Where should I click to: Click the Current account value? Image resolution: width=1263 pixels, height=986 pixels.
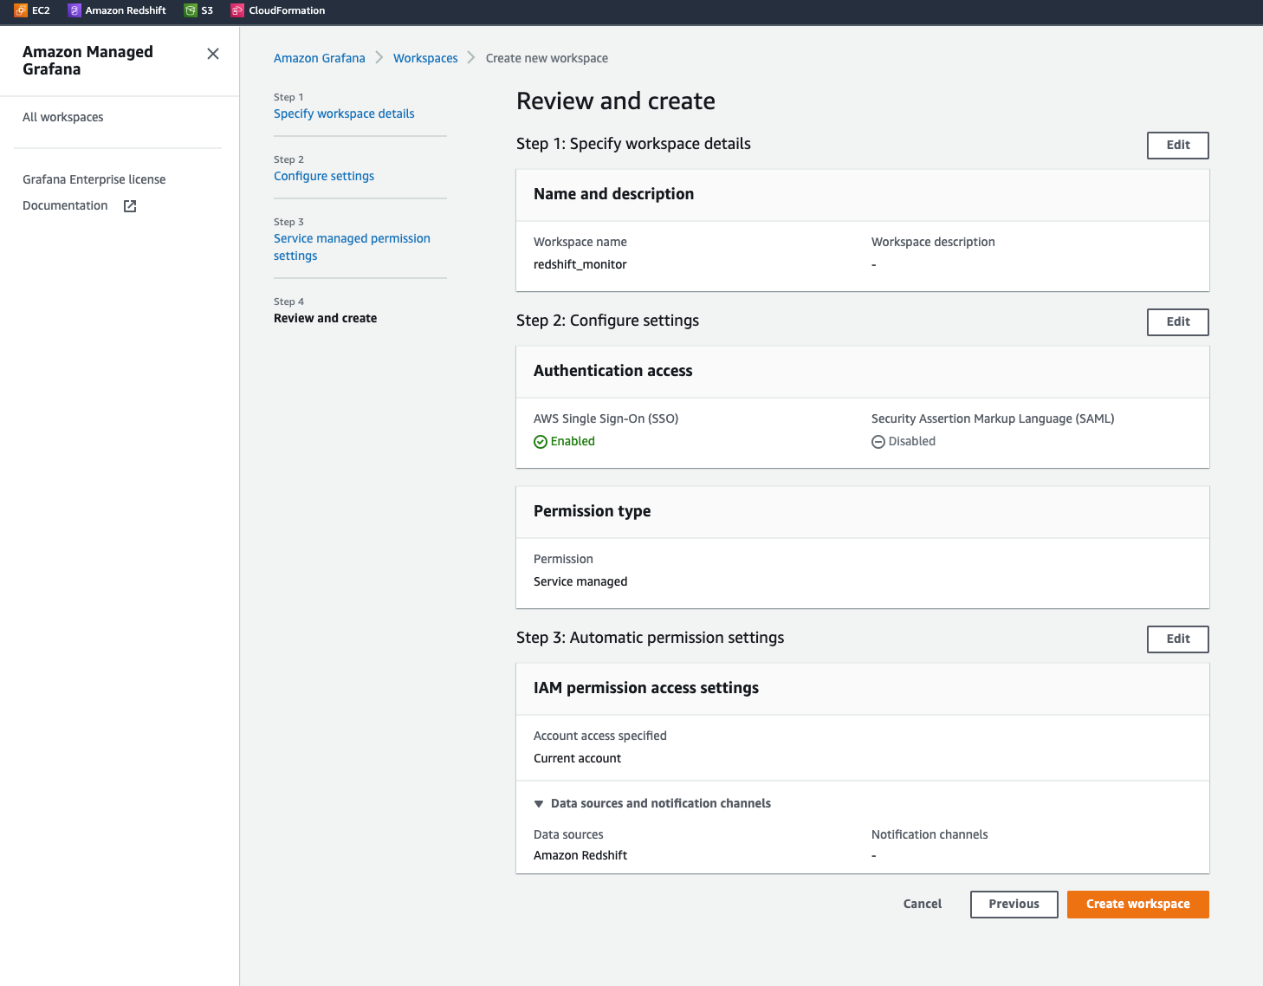click(x=577, y=759)
